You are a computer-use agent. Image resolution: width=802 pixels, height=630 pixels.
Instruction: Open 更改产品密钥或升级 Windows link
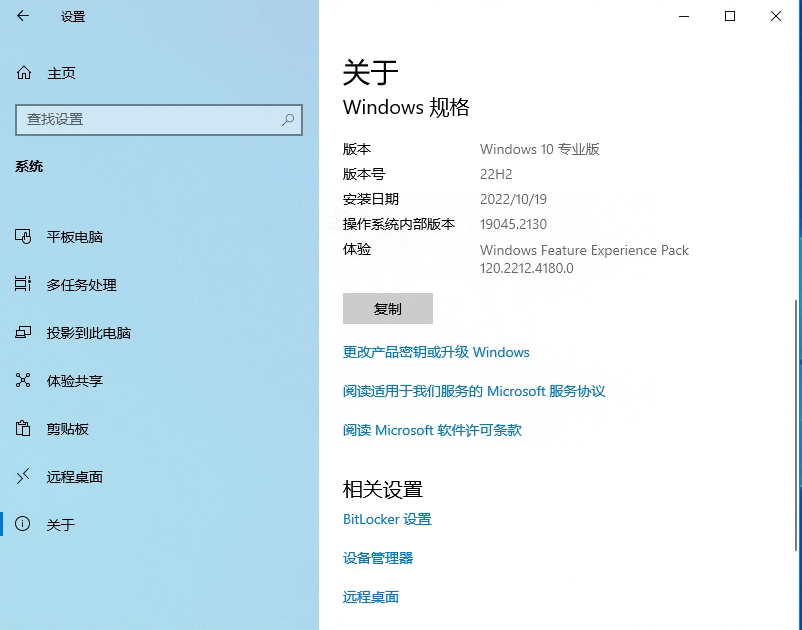pos(436,352)
